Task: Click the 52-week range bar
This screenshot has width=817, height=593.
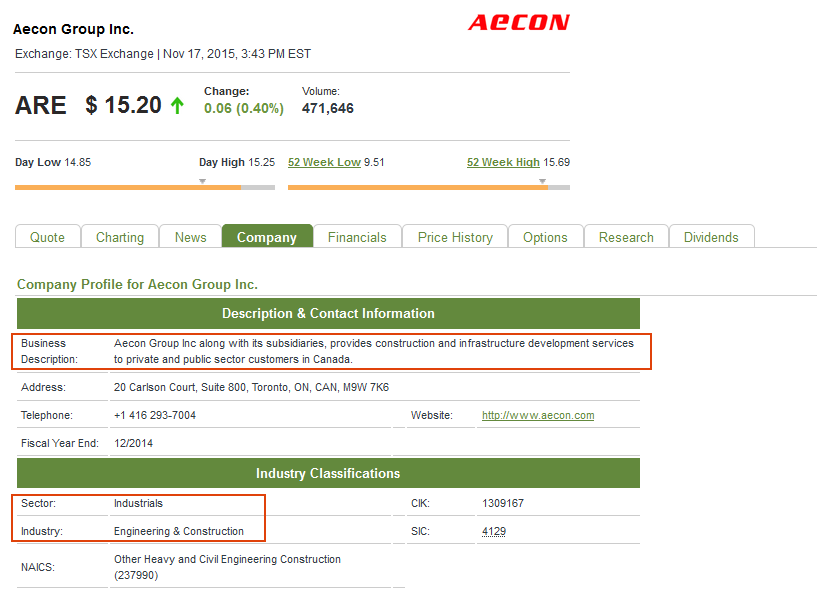Action: click(x=429, y=188)
